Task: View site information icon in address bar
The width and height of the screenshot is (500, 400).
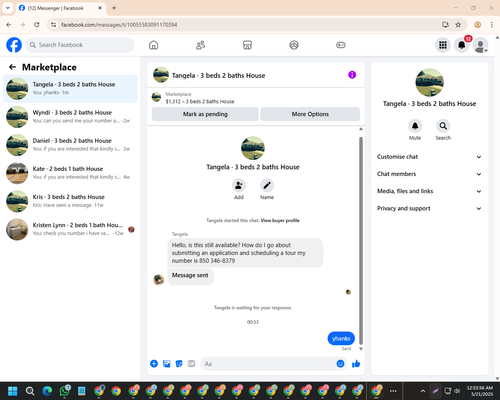Action: pyautogui.click(x=53, y=25)
